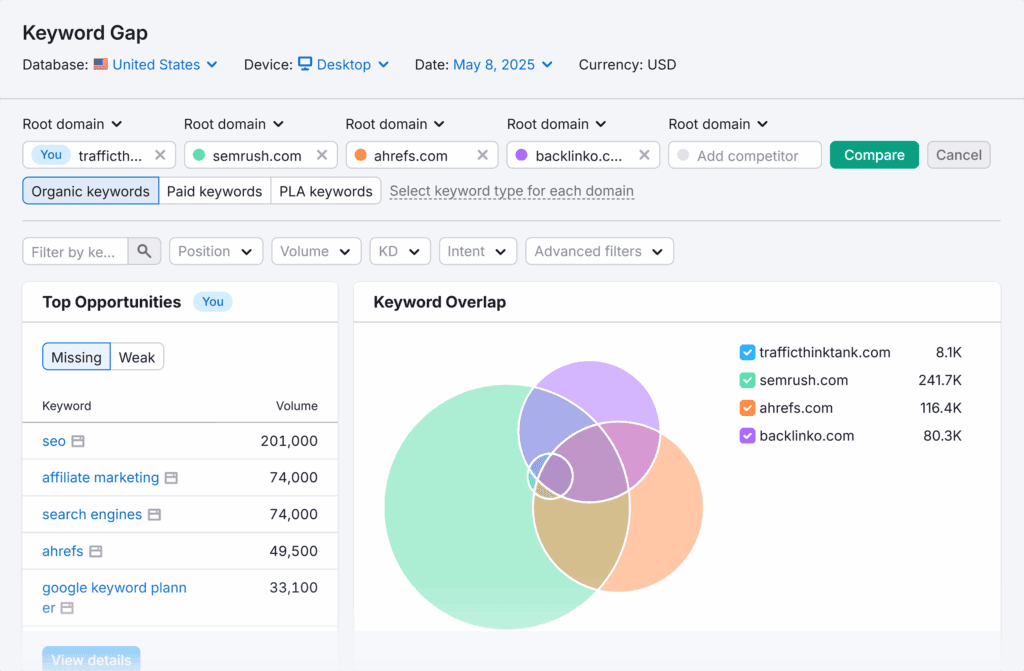Click SERP icon next to search engines
1024x671 pixels.
coord(154,515)
